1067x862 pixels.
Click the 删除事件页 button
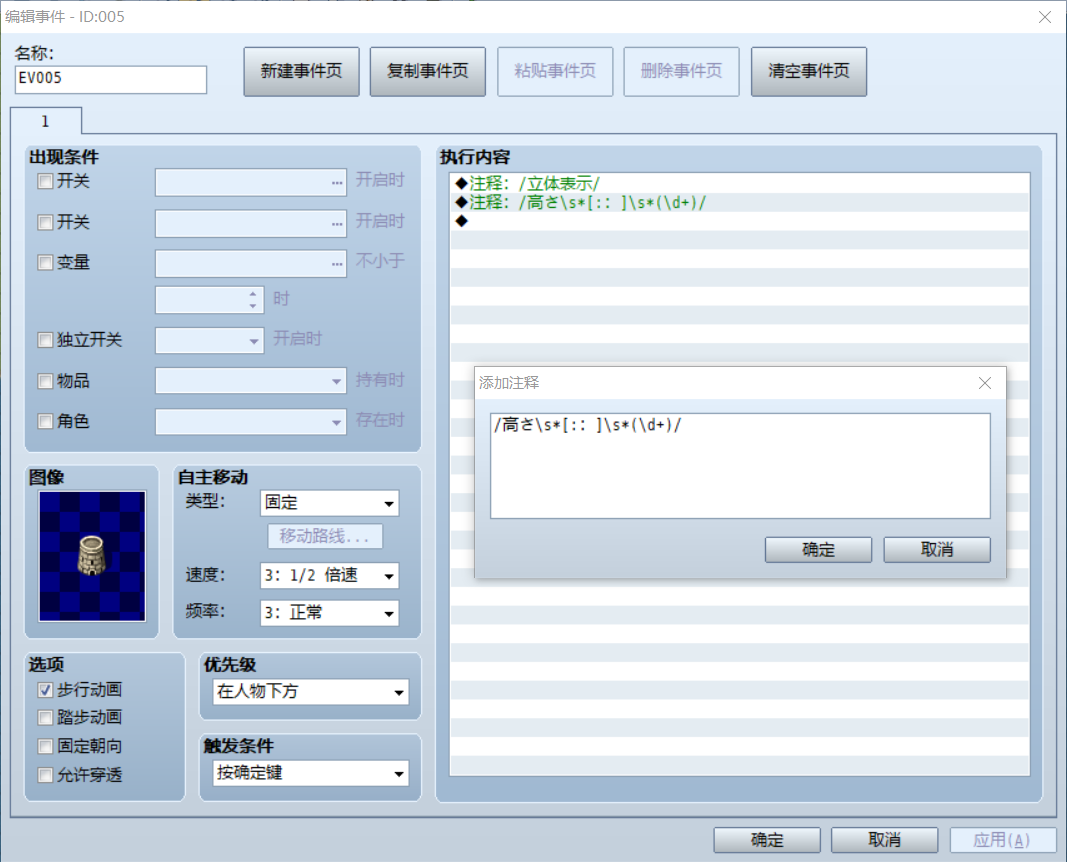[x=681, y=71]
